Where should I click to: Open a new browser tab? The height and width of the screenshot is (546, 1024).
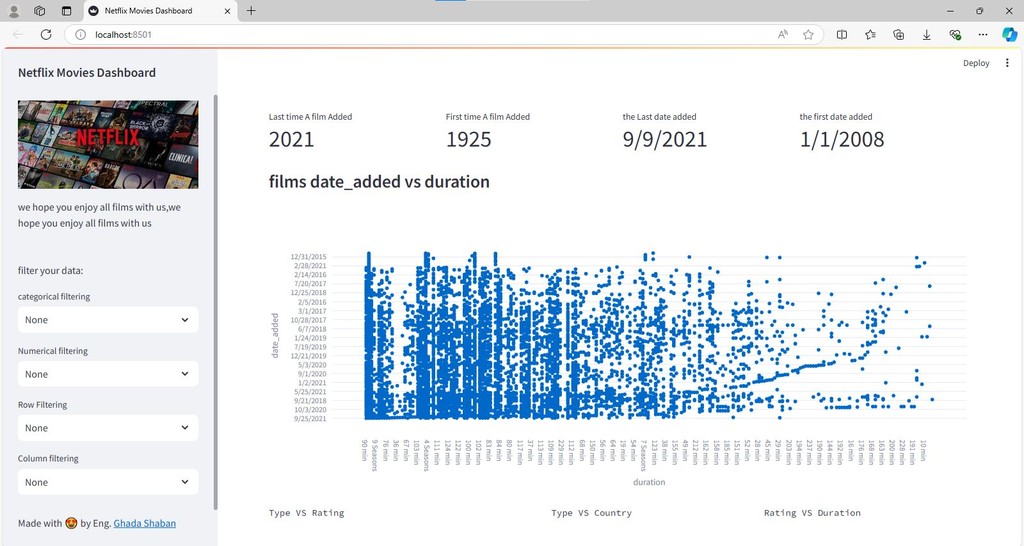(251, 10)
